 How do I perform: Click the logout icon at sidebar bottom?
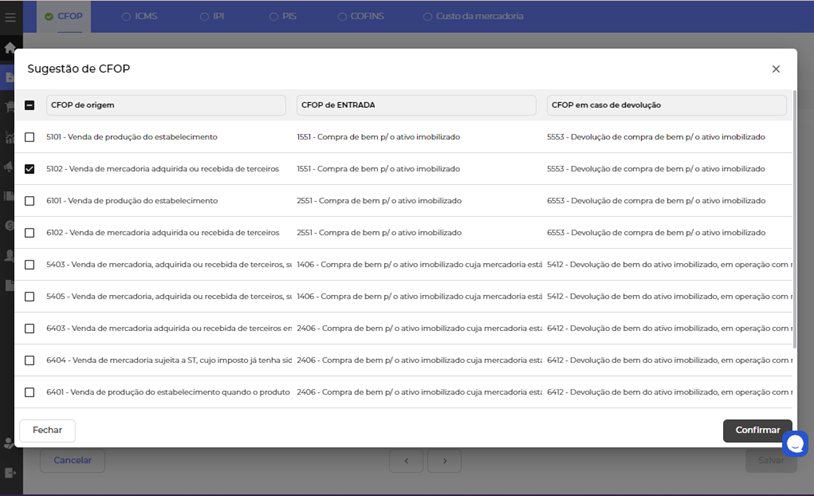[10, 472]
